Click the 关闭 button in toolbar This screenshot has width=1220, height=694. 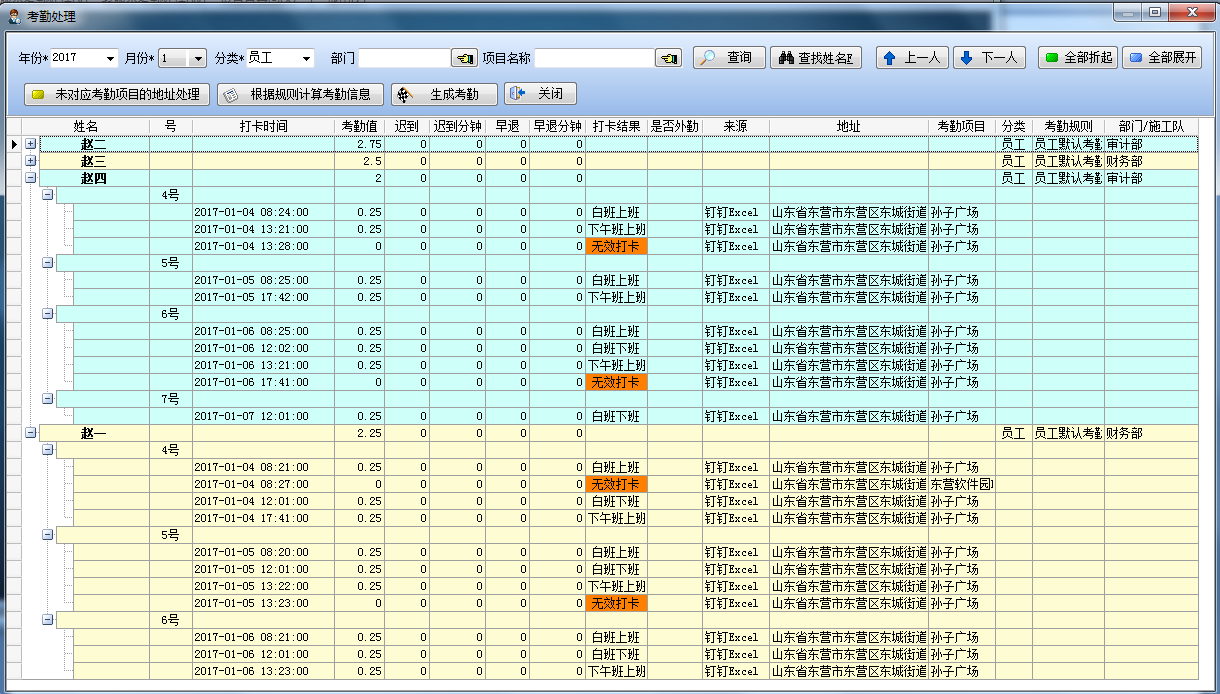tap(540, 94)
